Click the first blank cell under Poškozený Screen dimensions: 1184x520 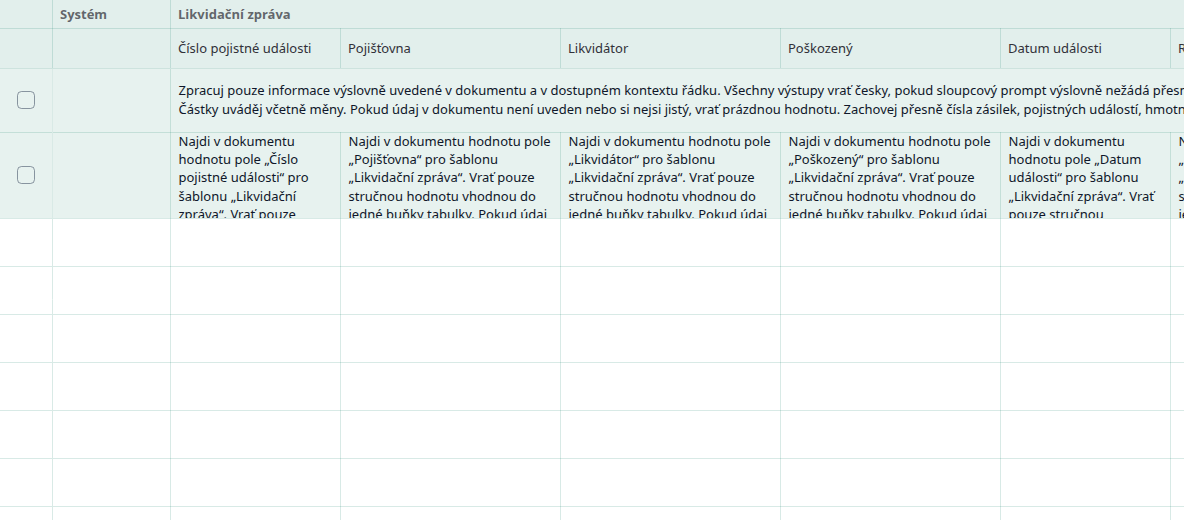890,242
